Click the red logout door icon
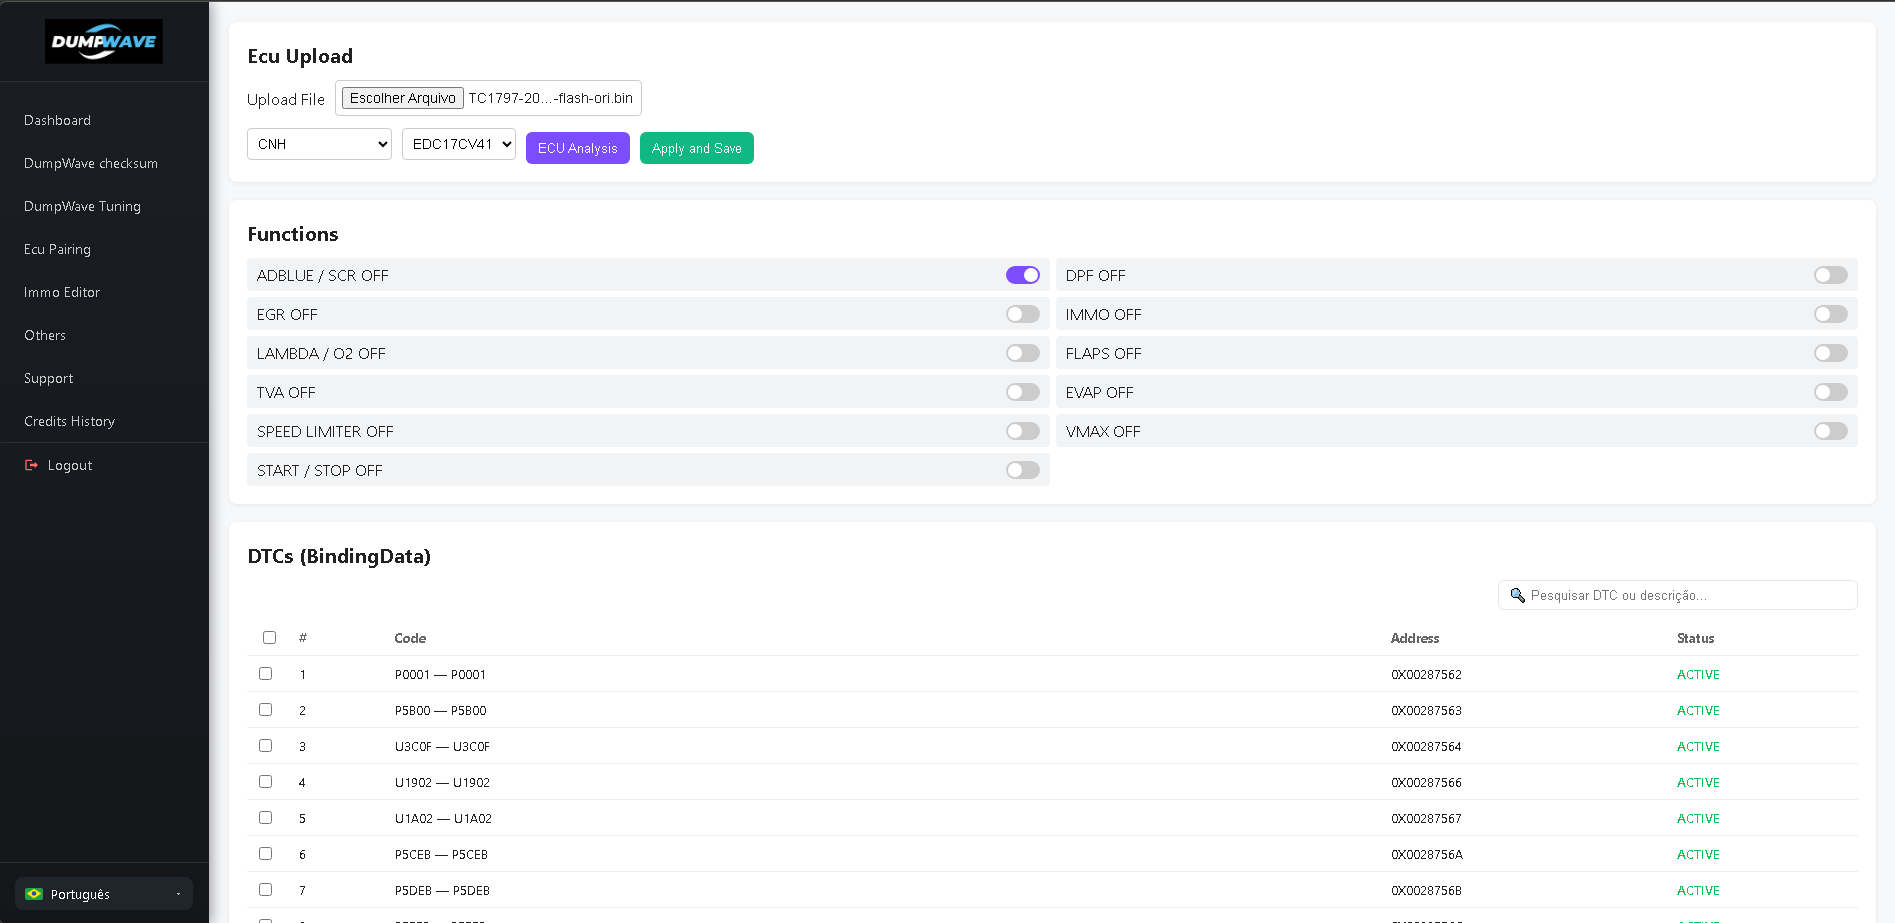1895x923 pixels. tap(30, 465)
